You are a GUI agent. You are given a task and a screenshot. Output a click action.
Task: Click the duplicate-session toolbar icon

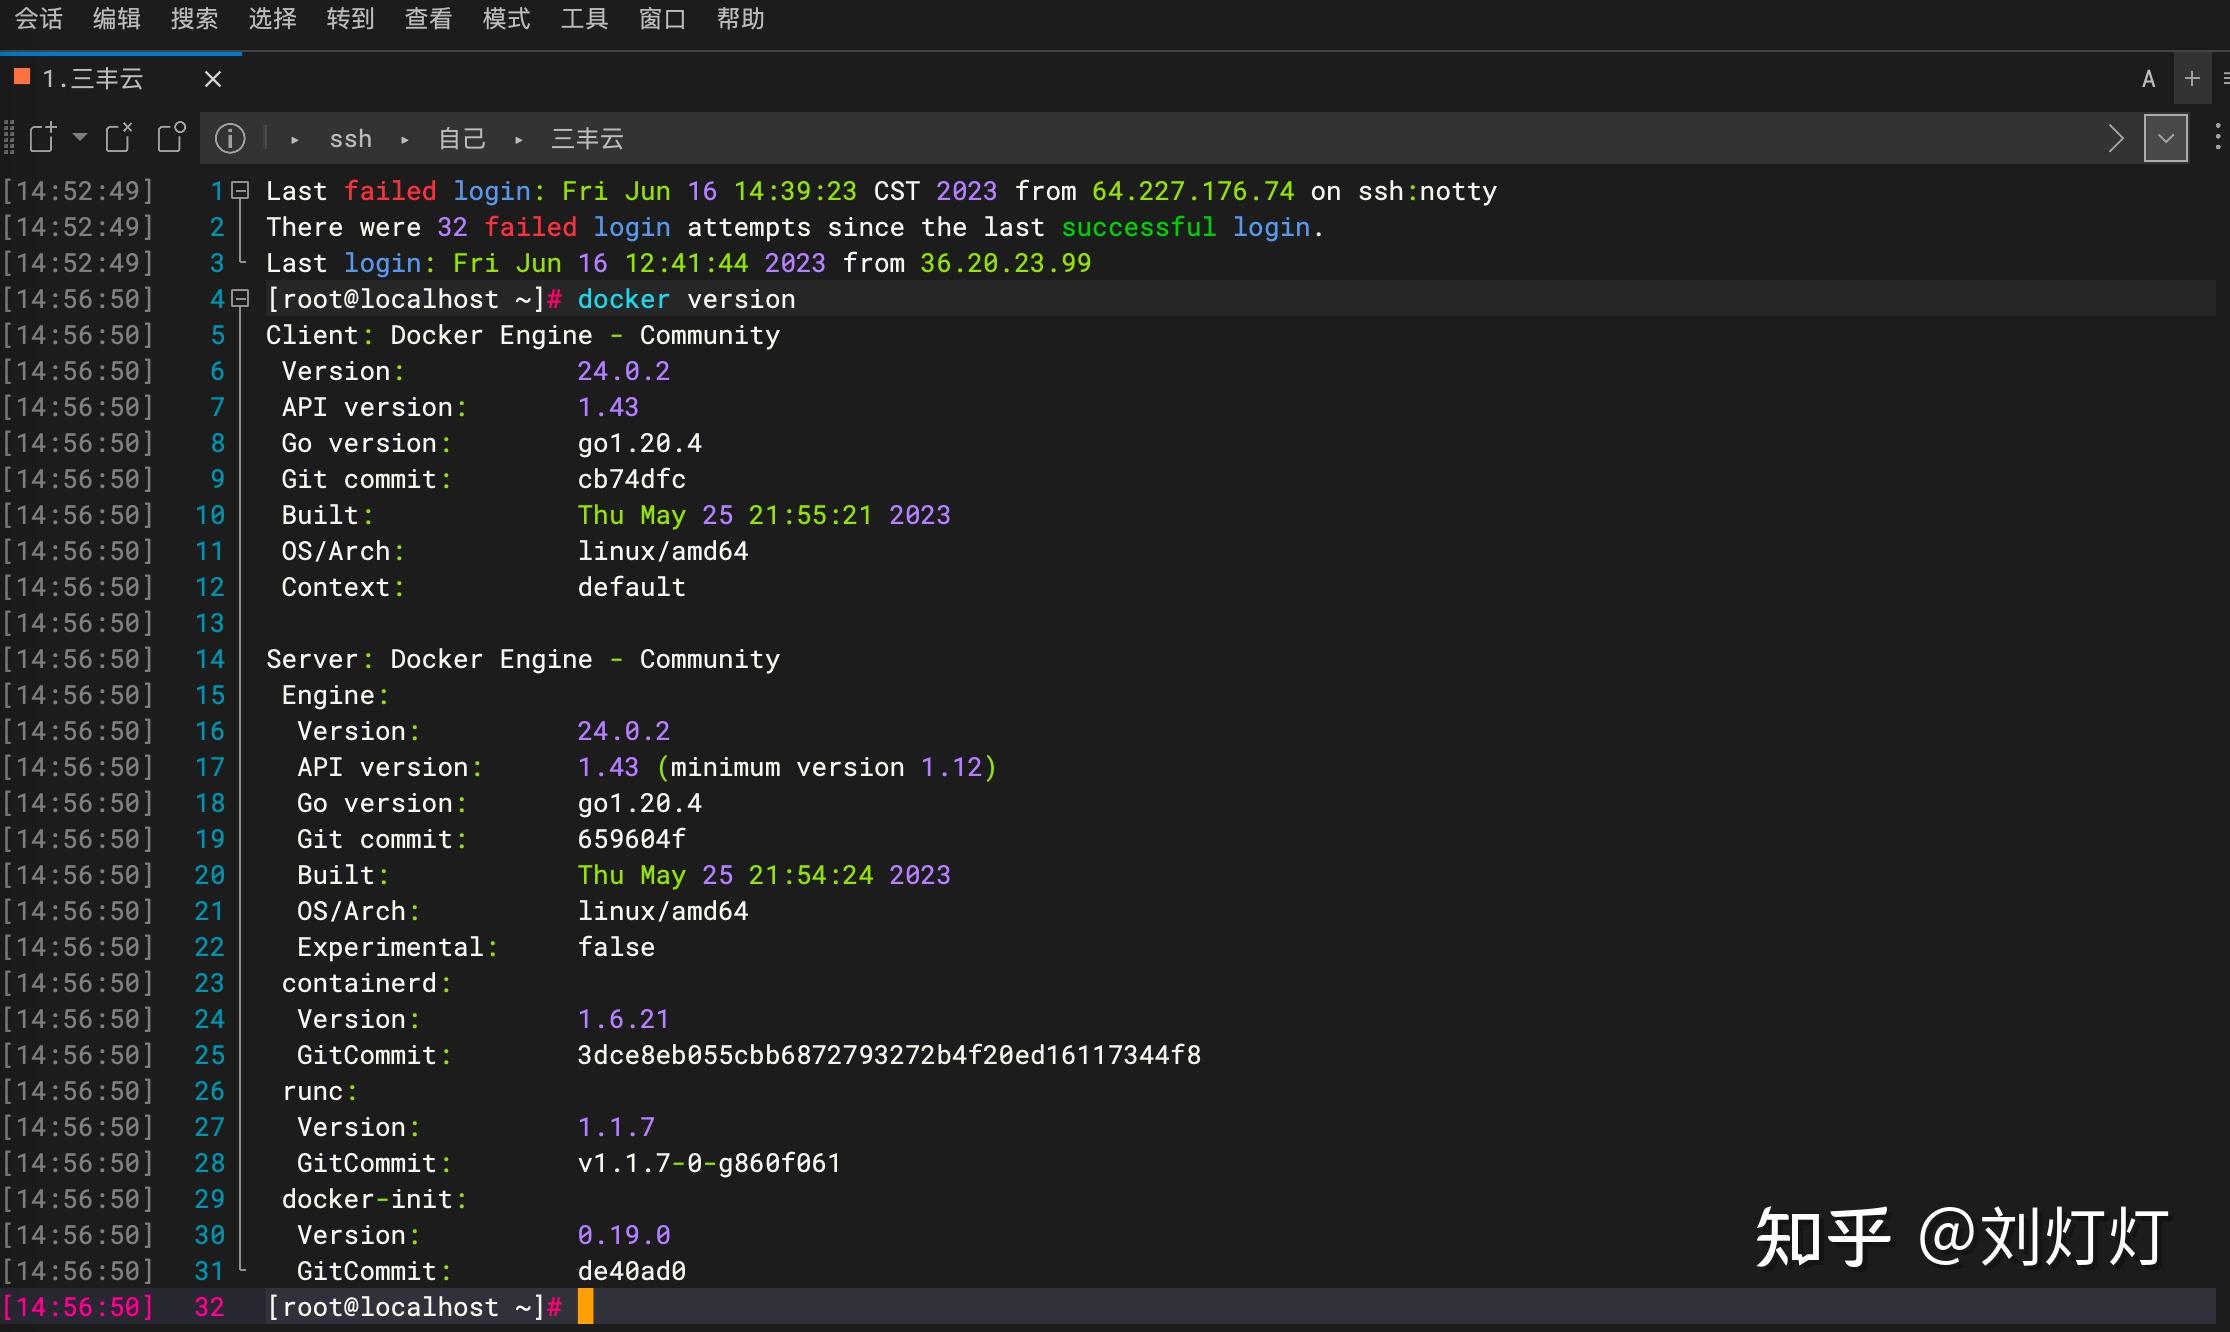(171, 138)
